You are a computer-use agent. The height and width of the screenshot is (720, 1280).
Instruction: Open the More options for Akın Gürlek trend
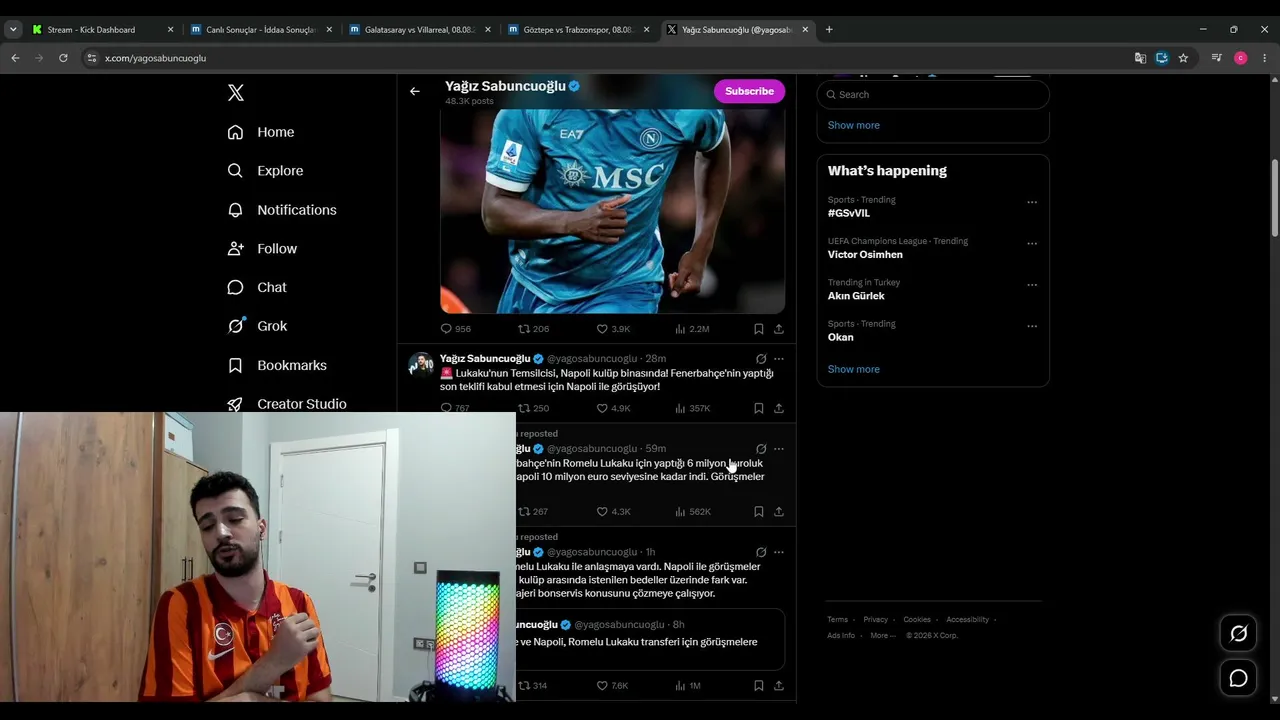(1032, 285)
